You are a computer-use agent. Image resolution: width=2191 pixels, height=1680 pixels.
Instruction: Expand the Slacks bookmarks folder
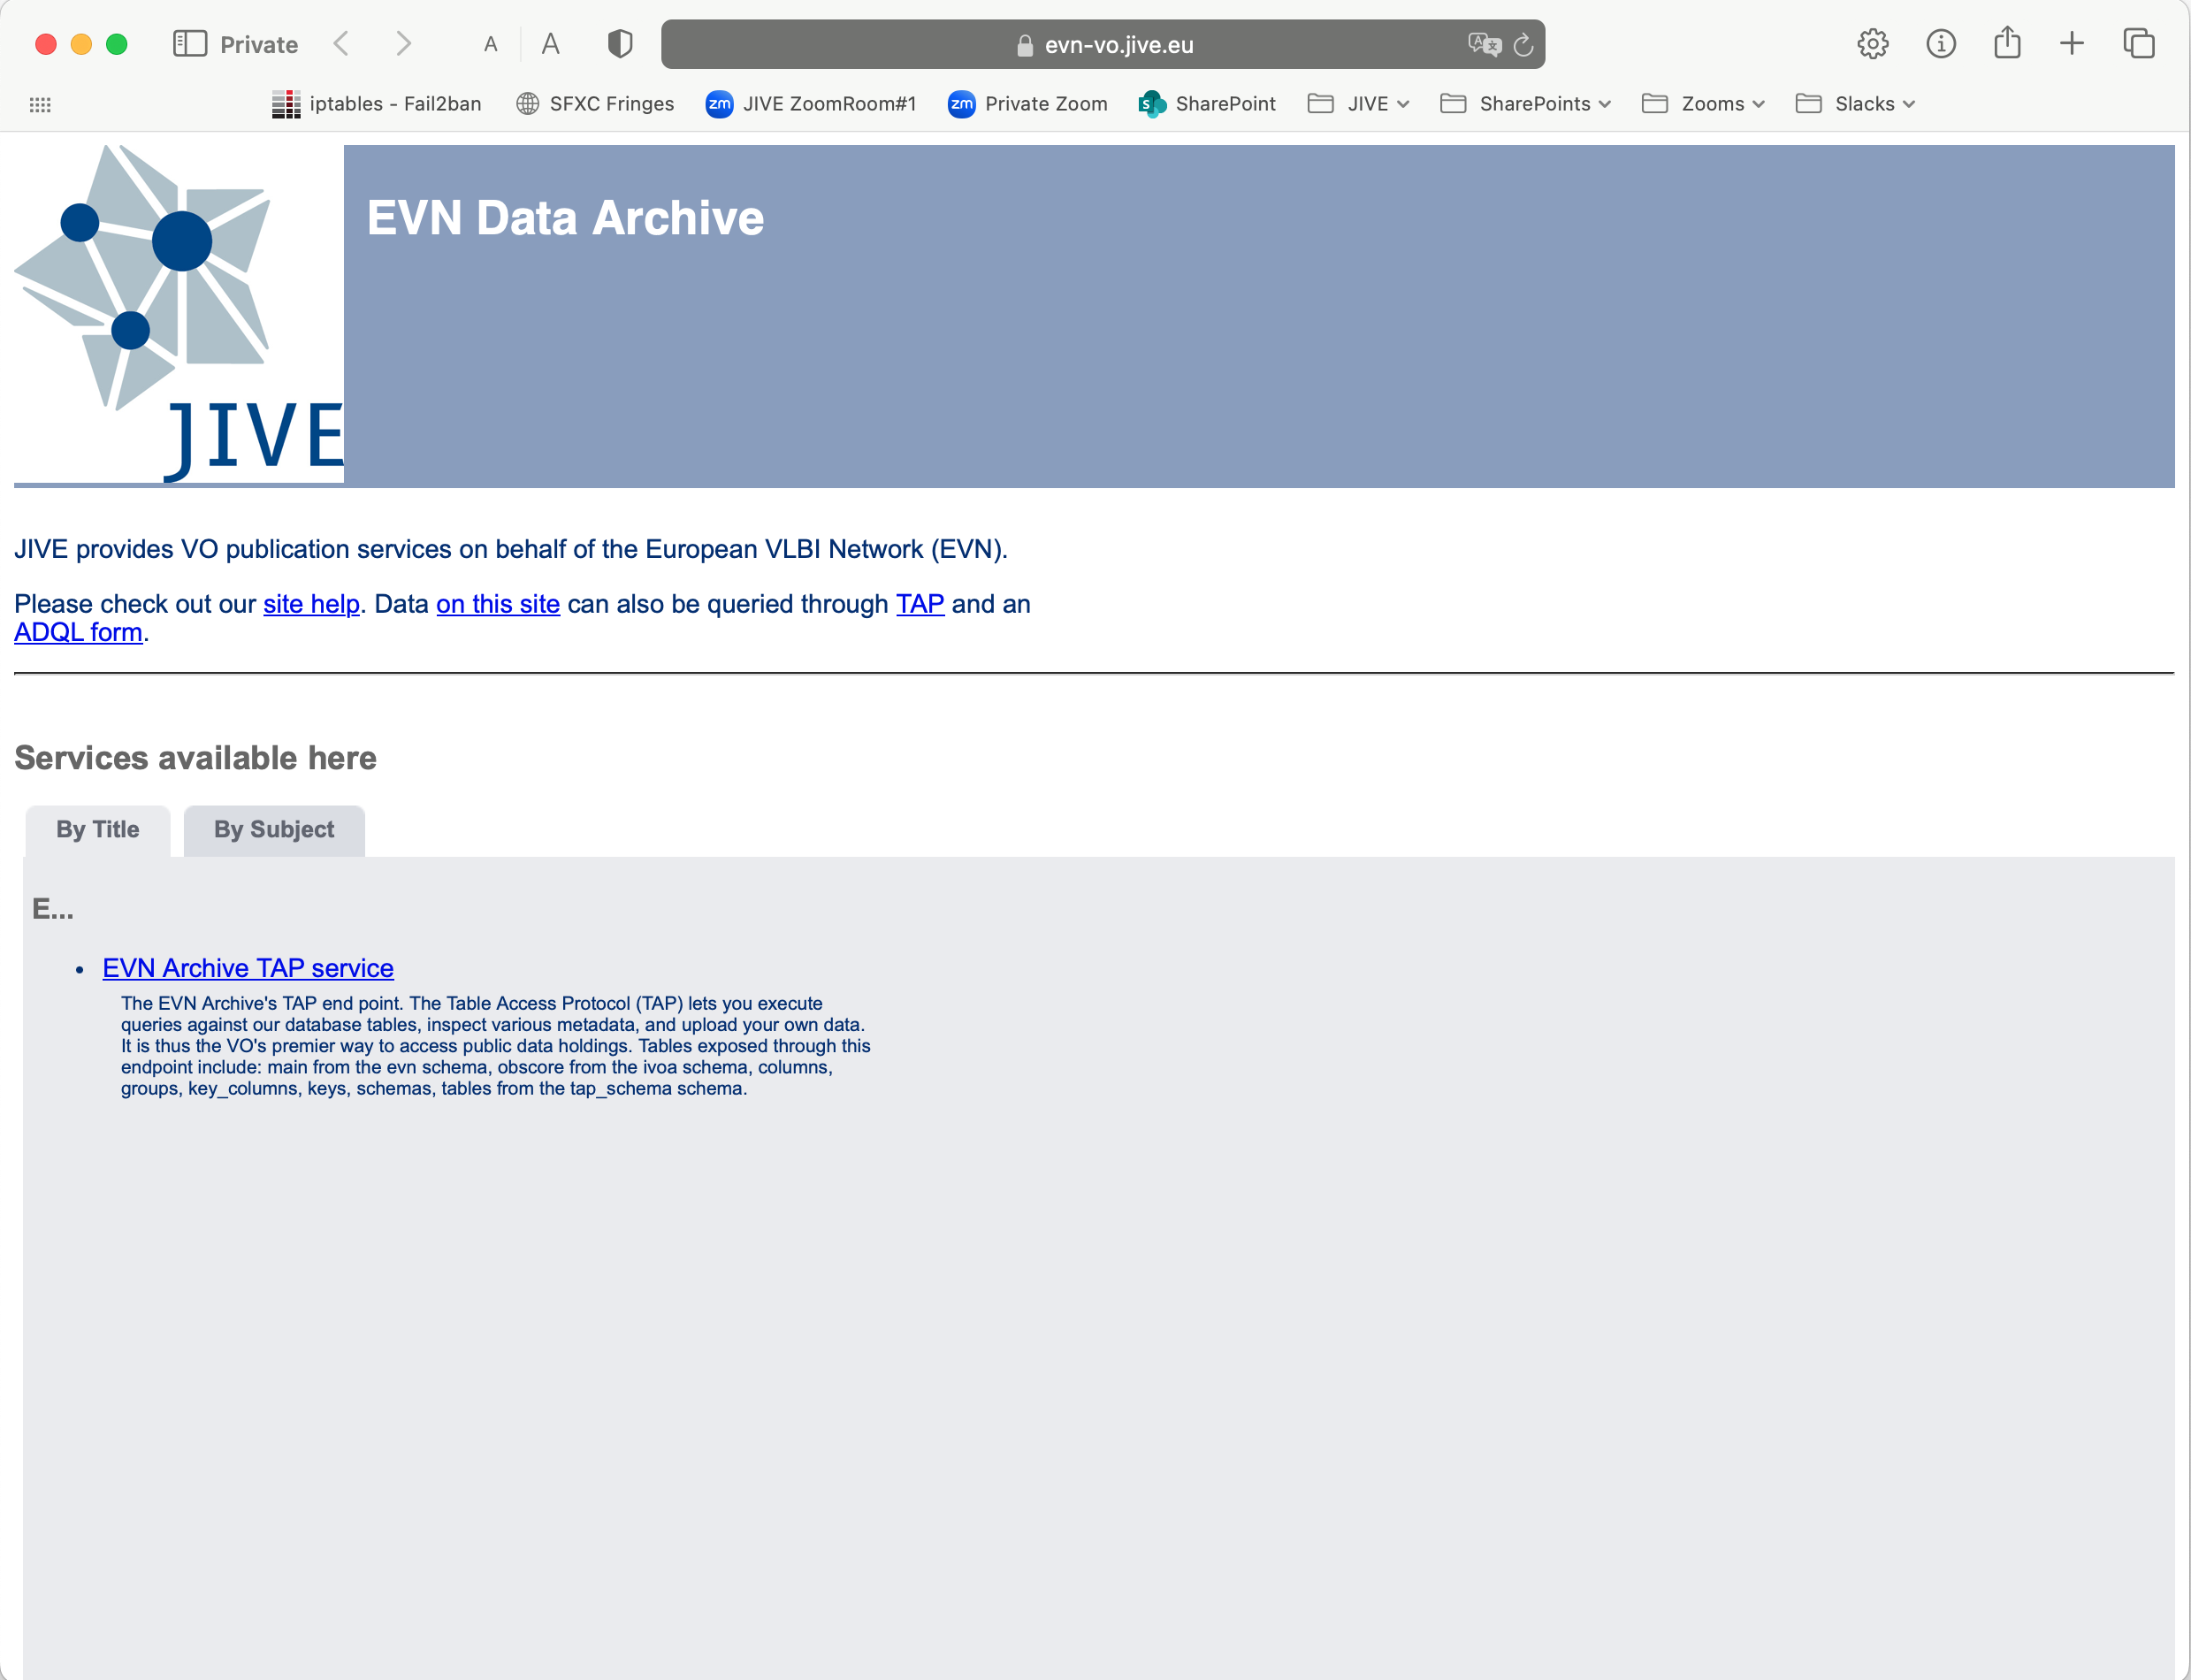[1855, 104]
